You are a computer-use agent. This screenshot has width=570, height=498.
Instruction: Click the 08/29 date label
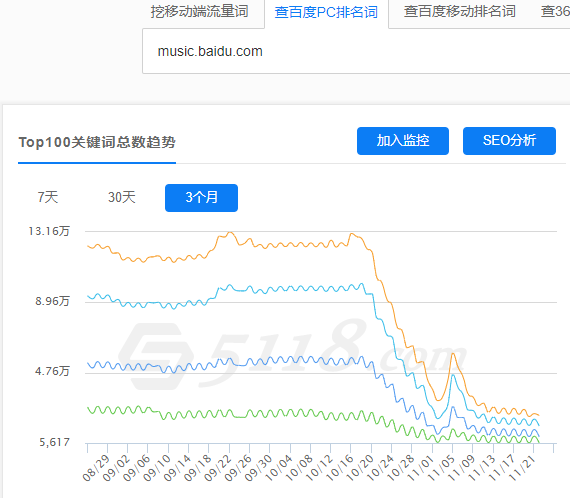[x=96, y=468]
